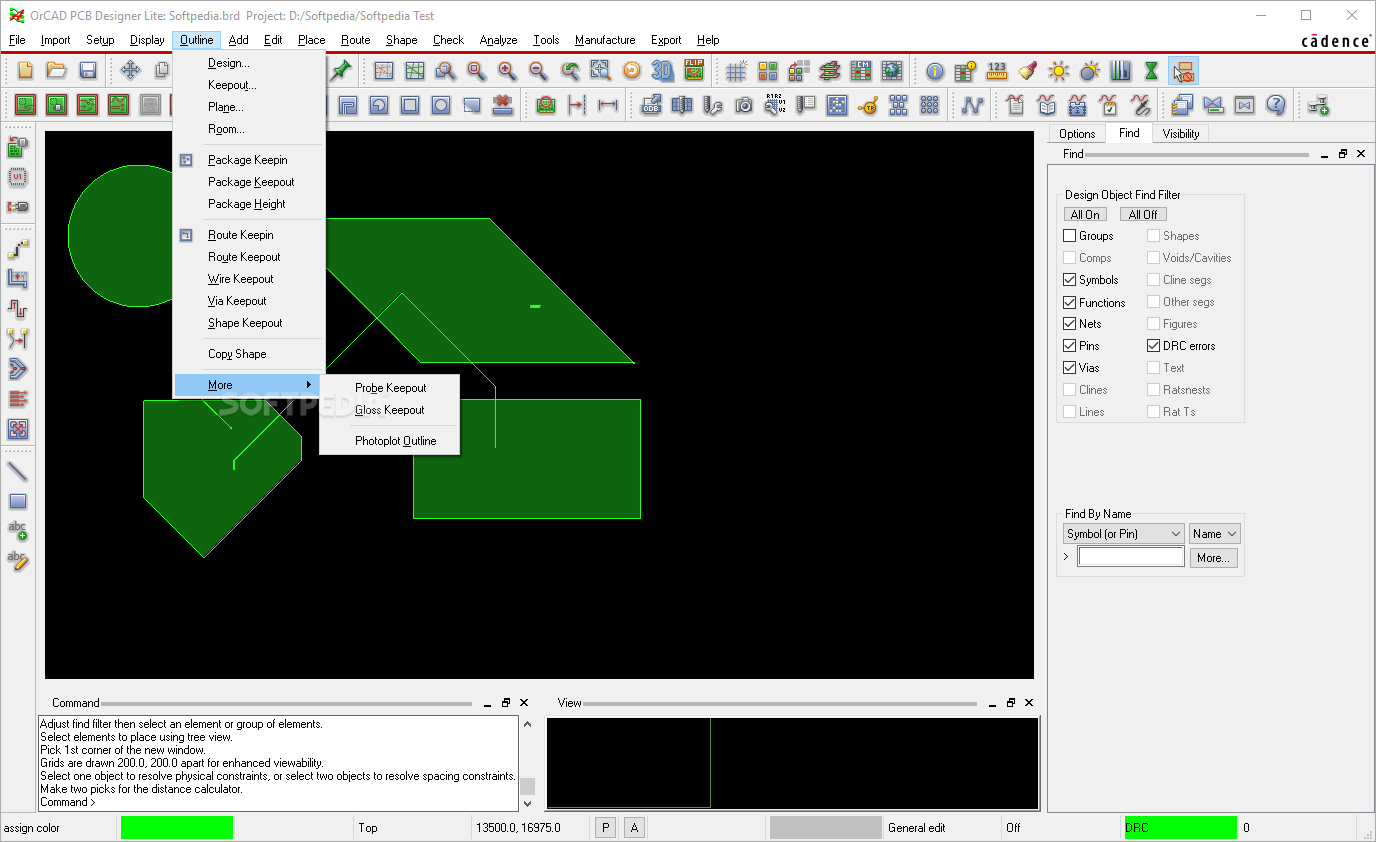Expand the More submenu in Outline menu
Image resolution: width=1376 pixels, height=842 pixels.
click(x=247, y=385)
